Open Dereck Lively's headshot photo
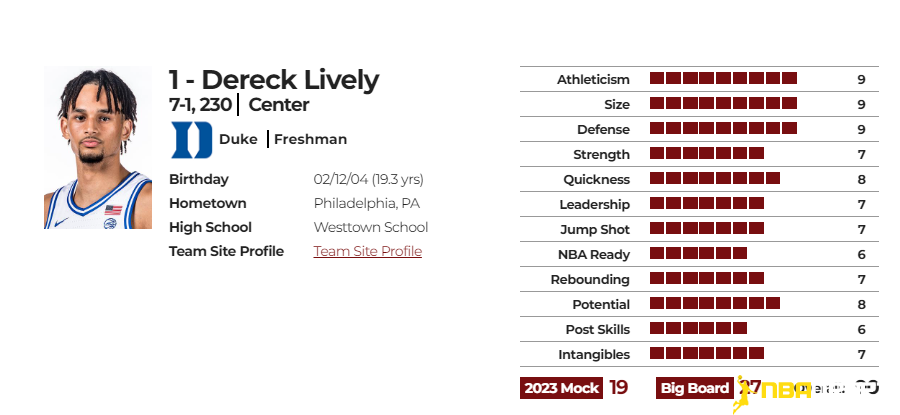The image size is (900, 415). [x=98, y=148]
